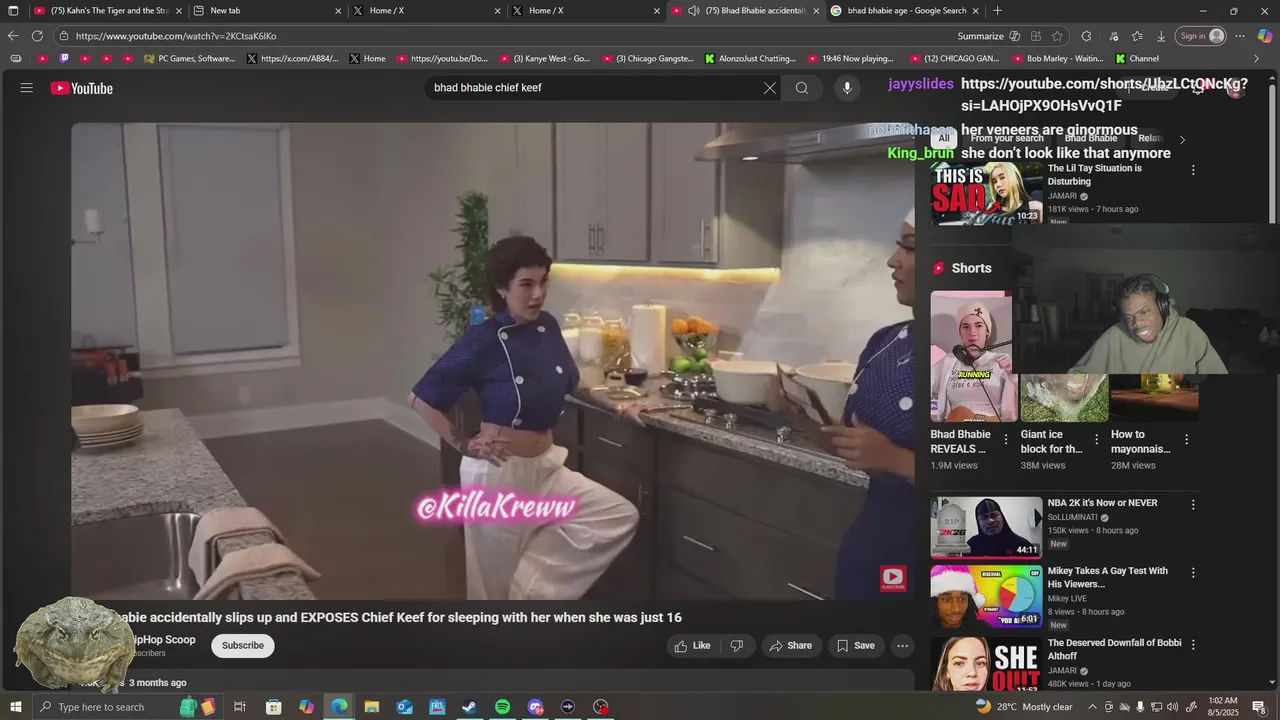Viewport: 1280px width, 720px height.
Task: Open the Bob Marley - Waitin bookmark
Action: (x=1058, y=59)
